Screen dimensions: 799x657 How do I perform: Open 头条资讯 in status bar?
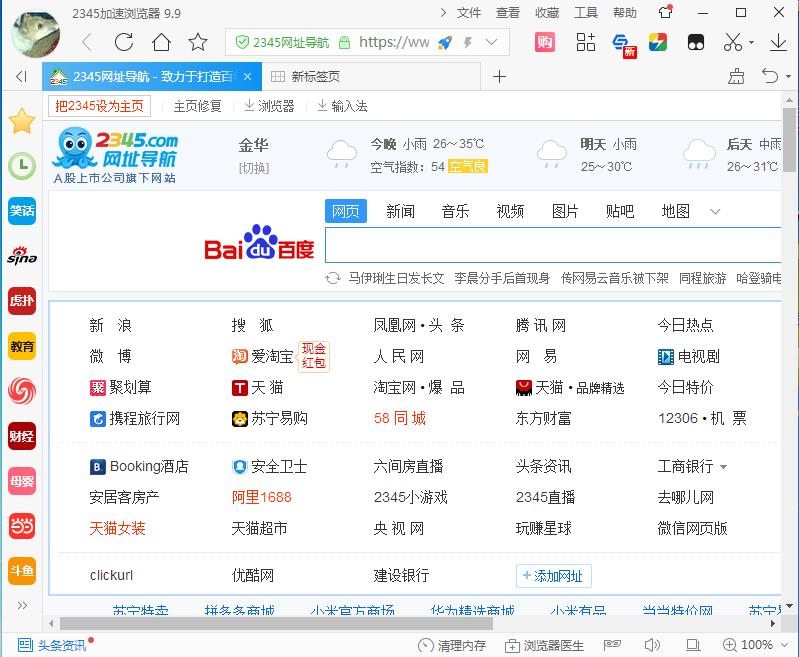52,645
